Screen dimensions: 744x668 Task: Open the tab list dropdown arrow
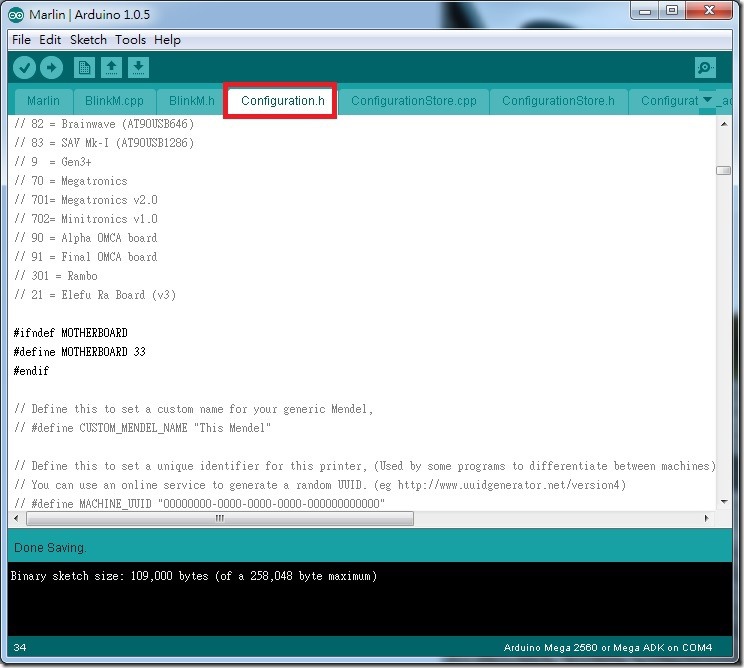point(707,100)
